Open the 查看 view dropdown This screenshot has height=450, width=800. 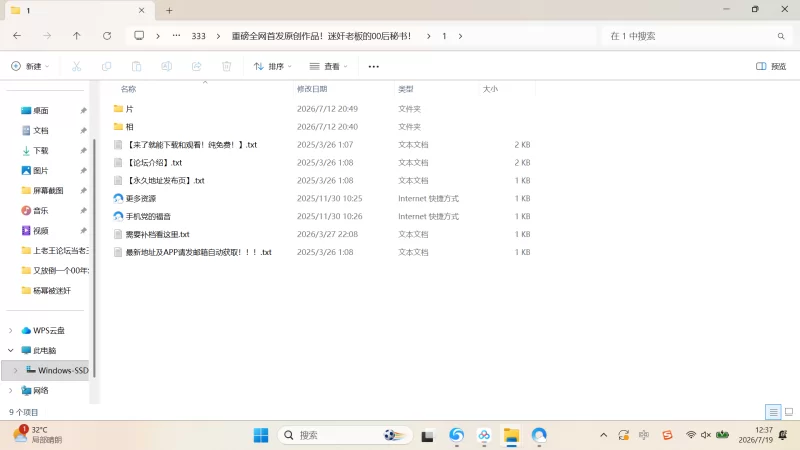(x=329, y=66)
